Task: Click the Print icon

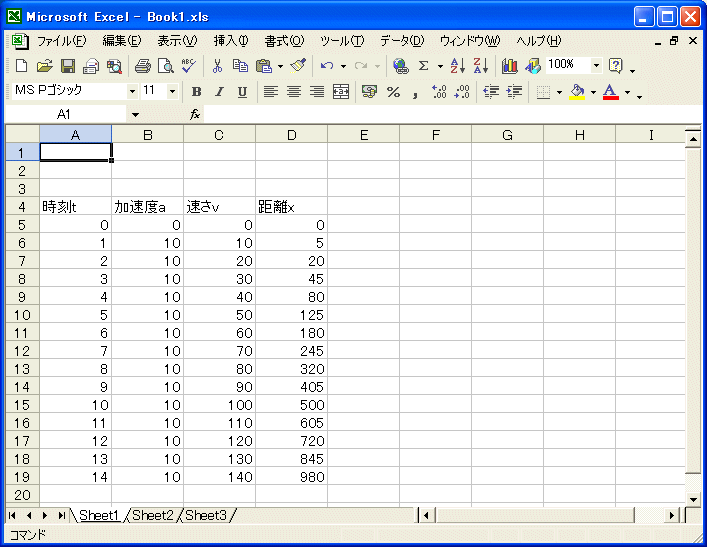Action: pyautogui.click(x=143, y=66)
